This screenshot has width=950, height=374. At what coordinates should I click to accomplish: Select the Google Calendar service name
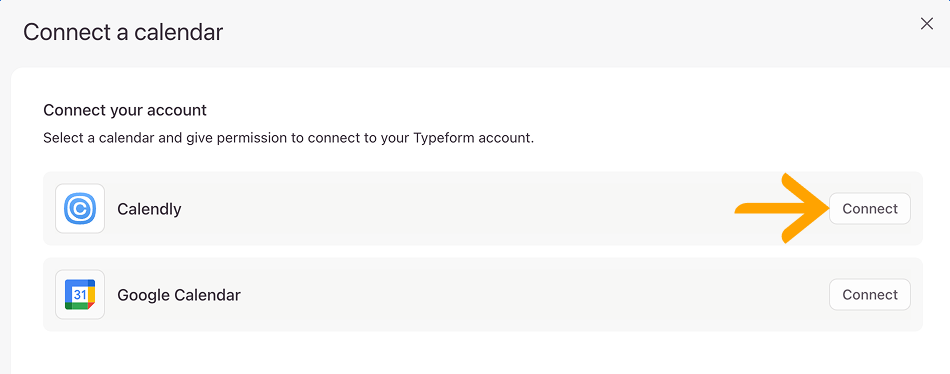click(x=179, y=295)
